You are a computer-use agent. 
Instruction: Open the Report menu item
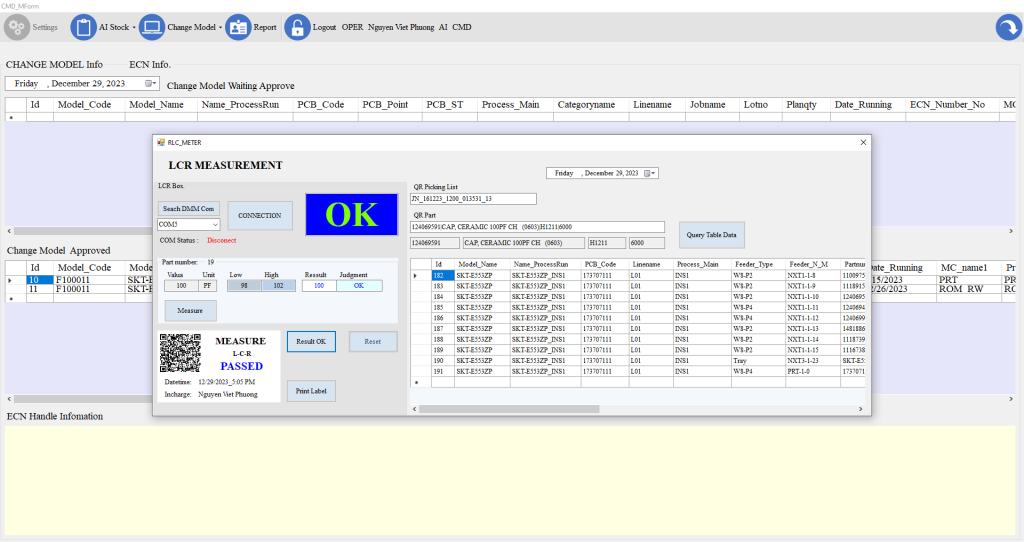coord(264,27)
